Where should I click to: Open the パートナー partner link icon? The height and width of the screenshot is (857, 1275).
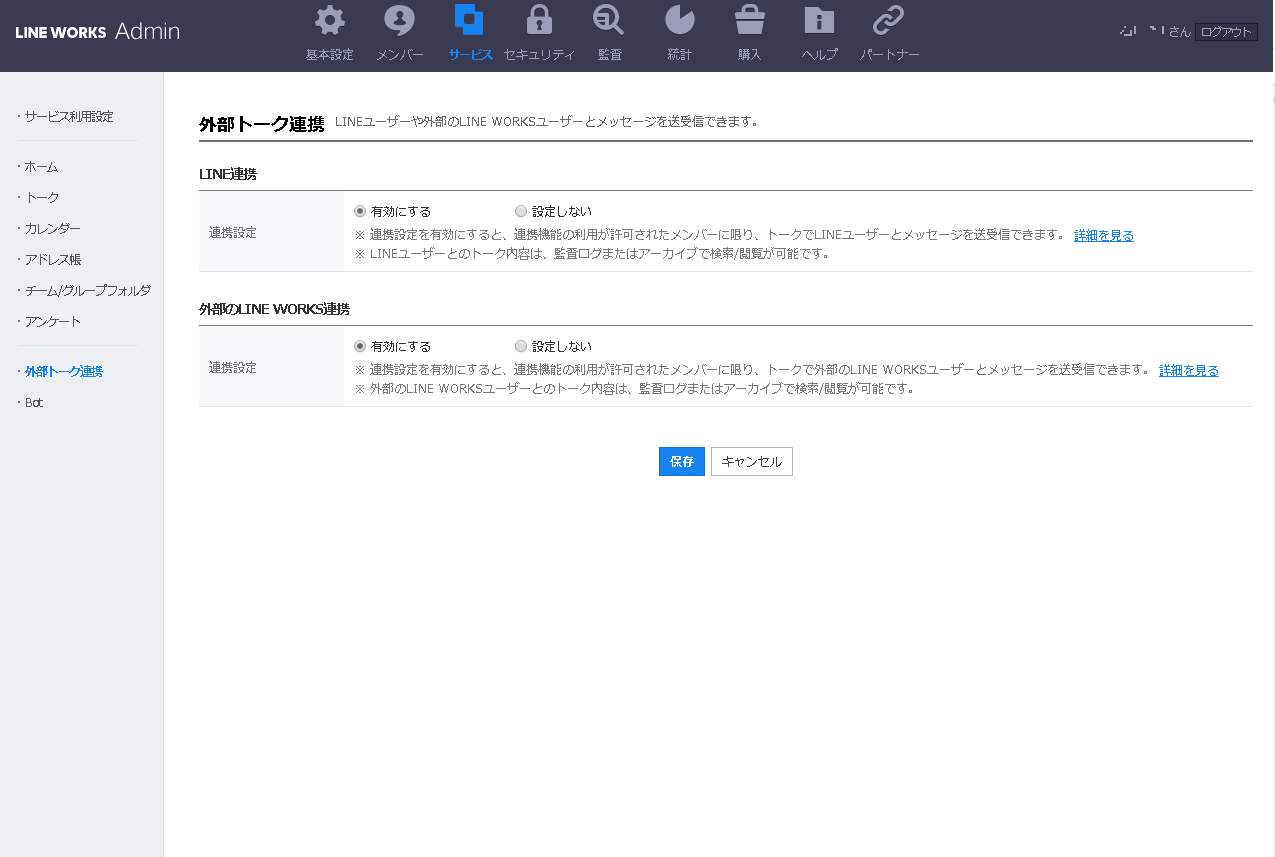coord(888,21)
